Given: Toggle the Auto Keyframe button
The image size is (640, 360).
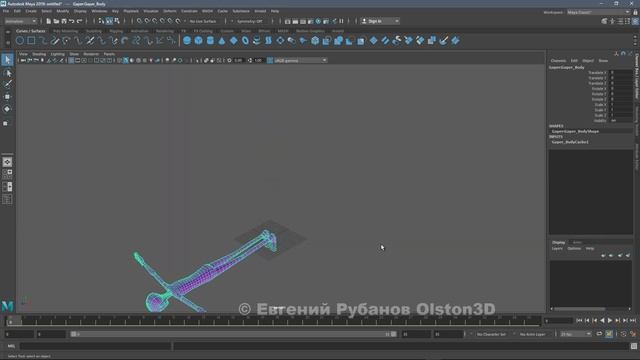Looking at the screenshot, I should pyautogui.click(x=609, y=334).
